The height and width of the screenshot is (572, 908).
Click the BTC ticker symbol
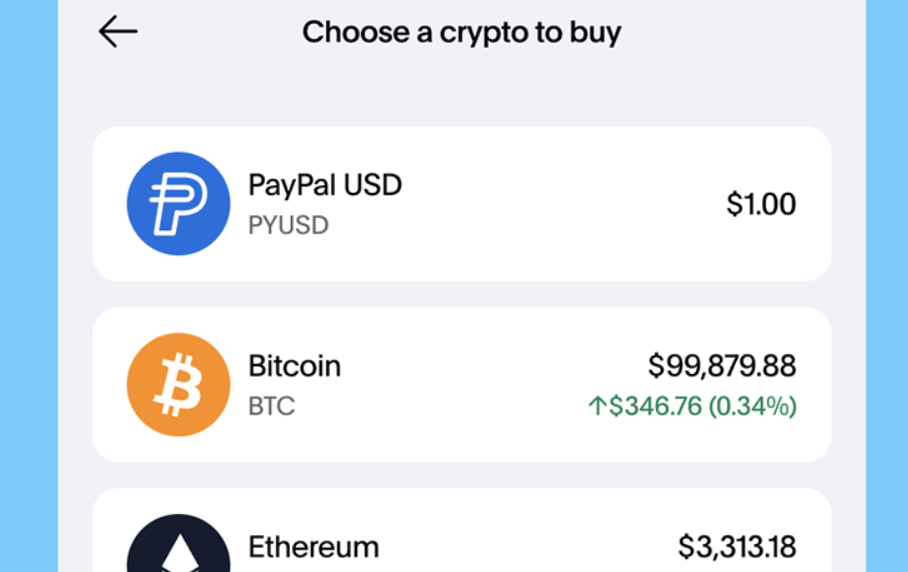coord(271,407)
